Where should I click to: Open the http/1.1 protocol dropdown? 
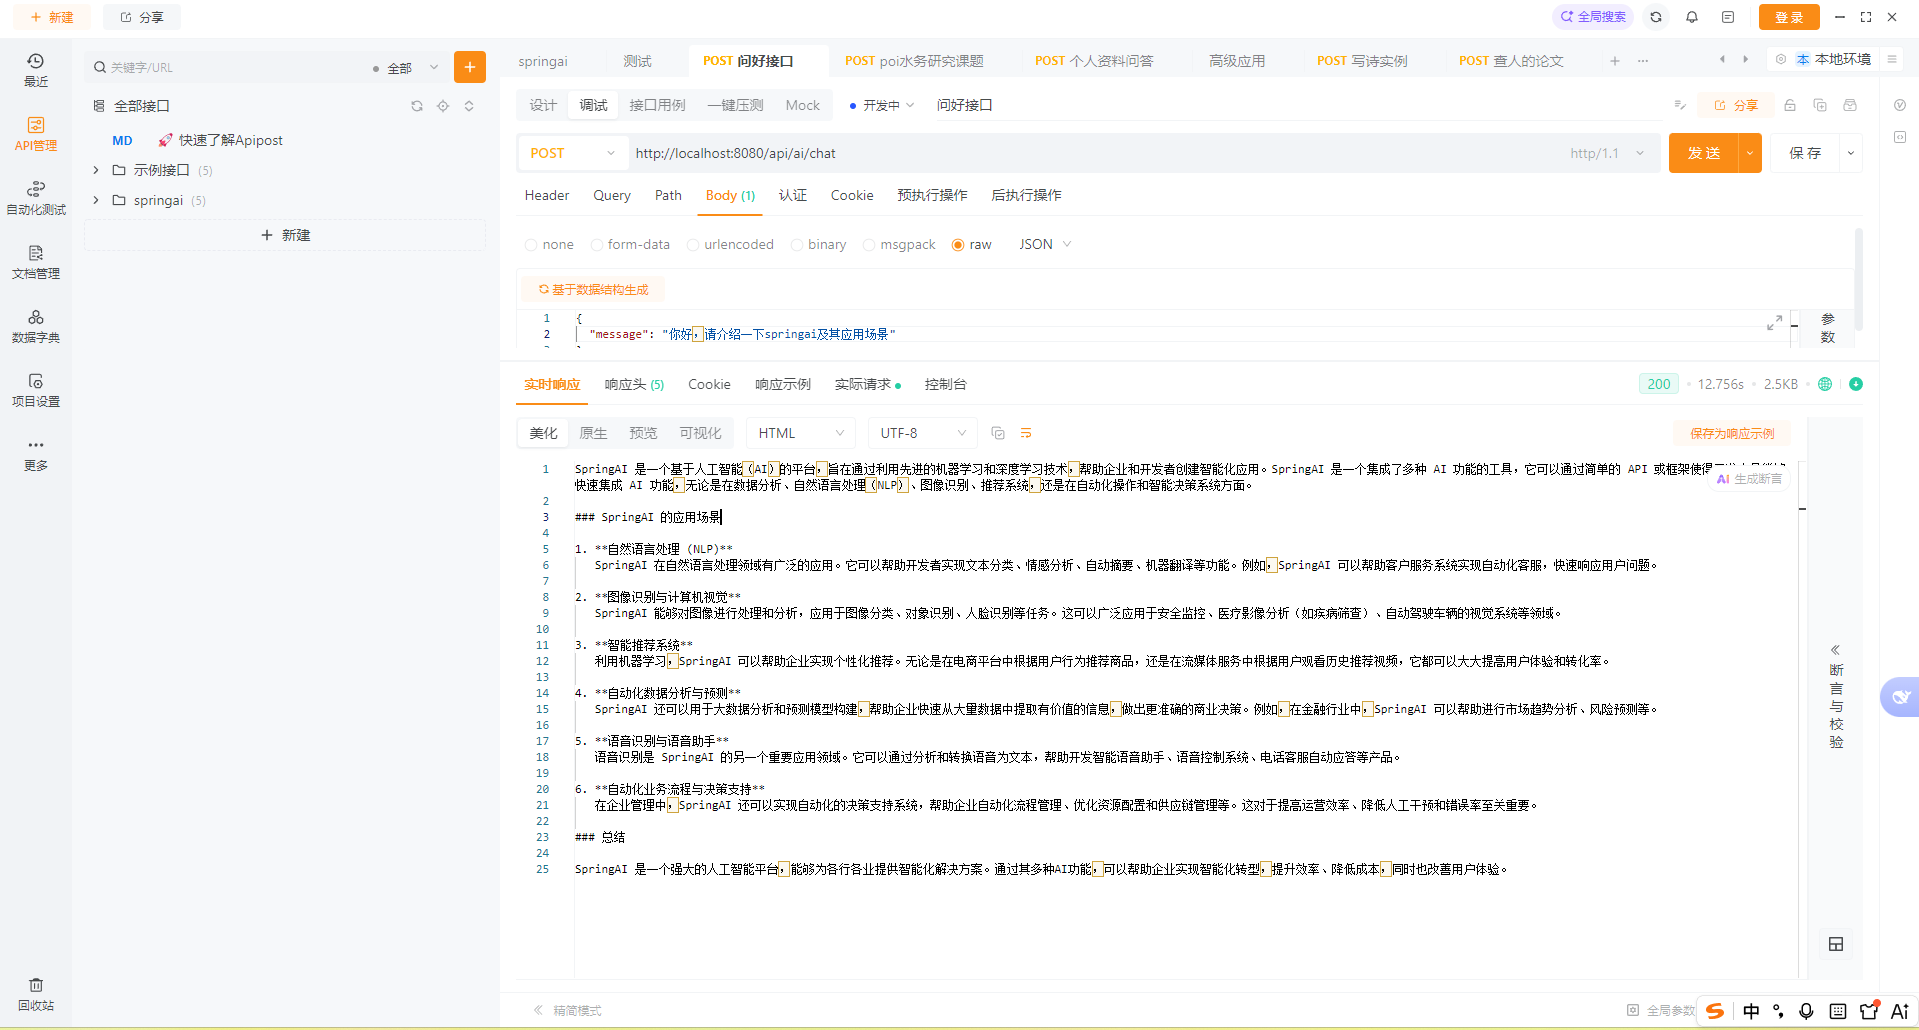pyautogui.click(x=1607, y=153)
